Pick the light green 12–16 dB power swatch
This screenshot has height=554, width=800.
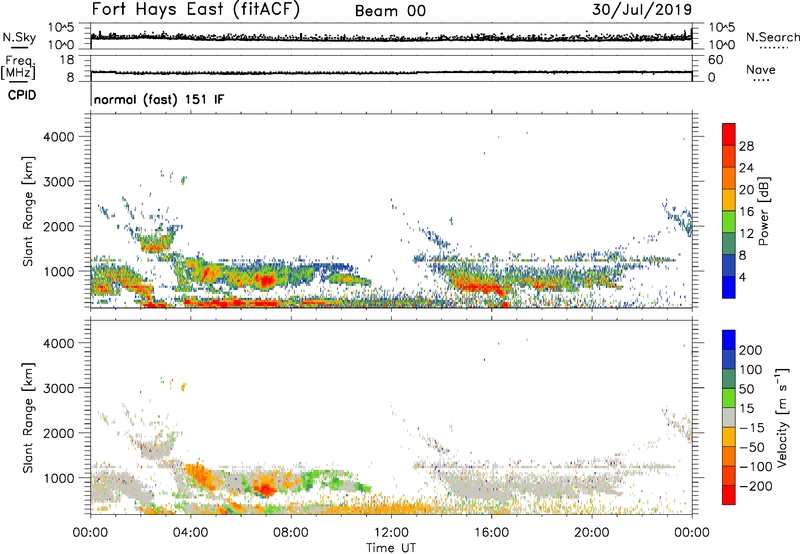pos(729,222)
